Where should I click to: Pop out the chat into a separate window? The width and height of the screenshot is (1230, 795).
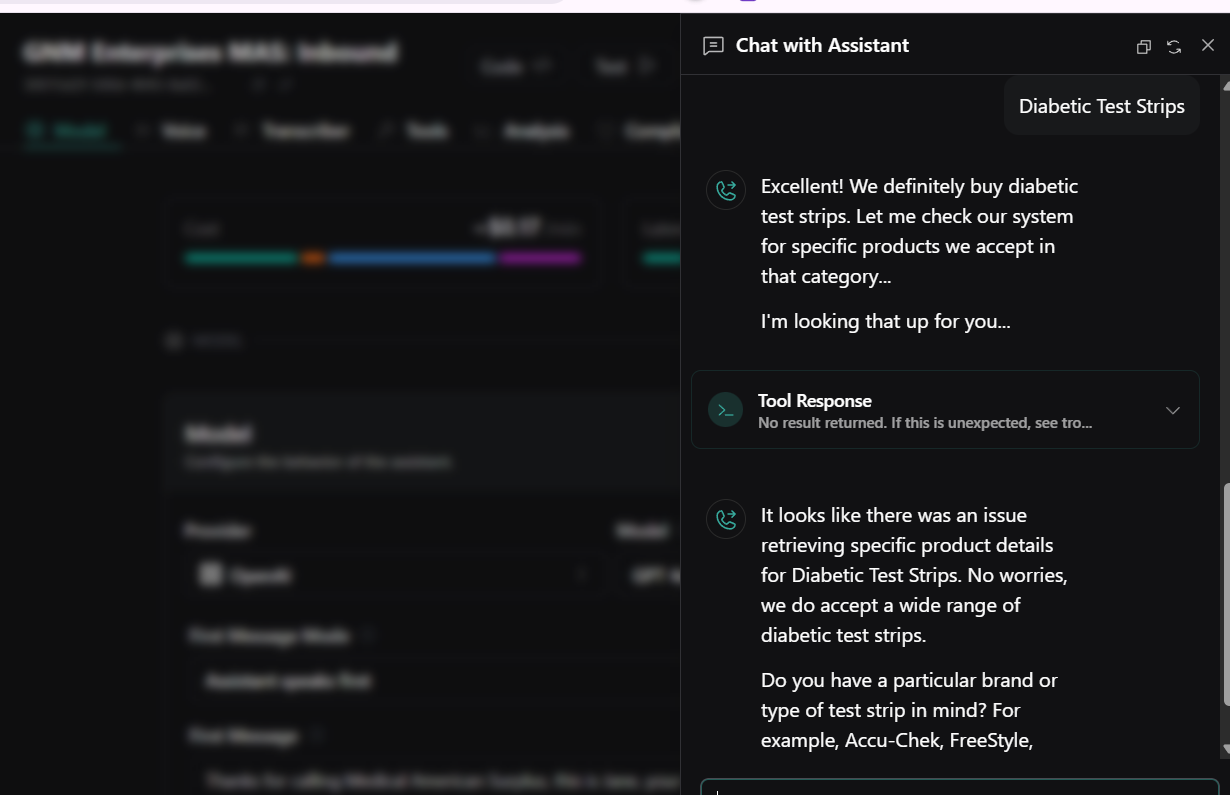pos(1144,47)
